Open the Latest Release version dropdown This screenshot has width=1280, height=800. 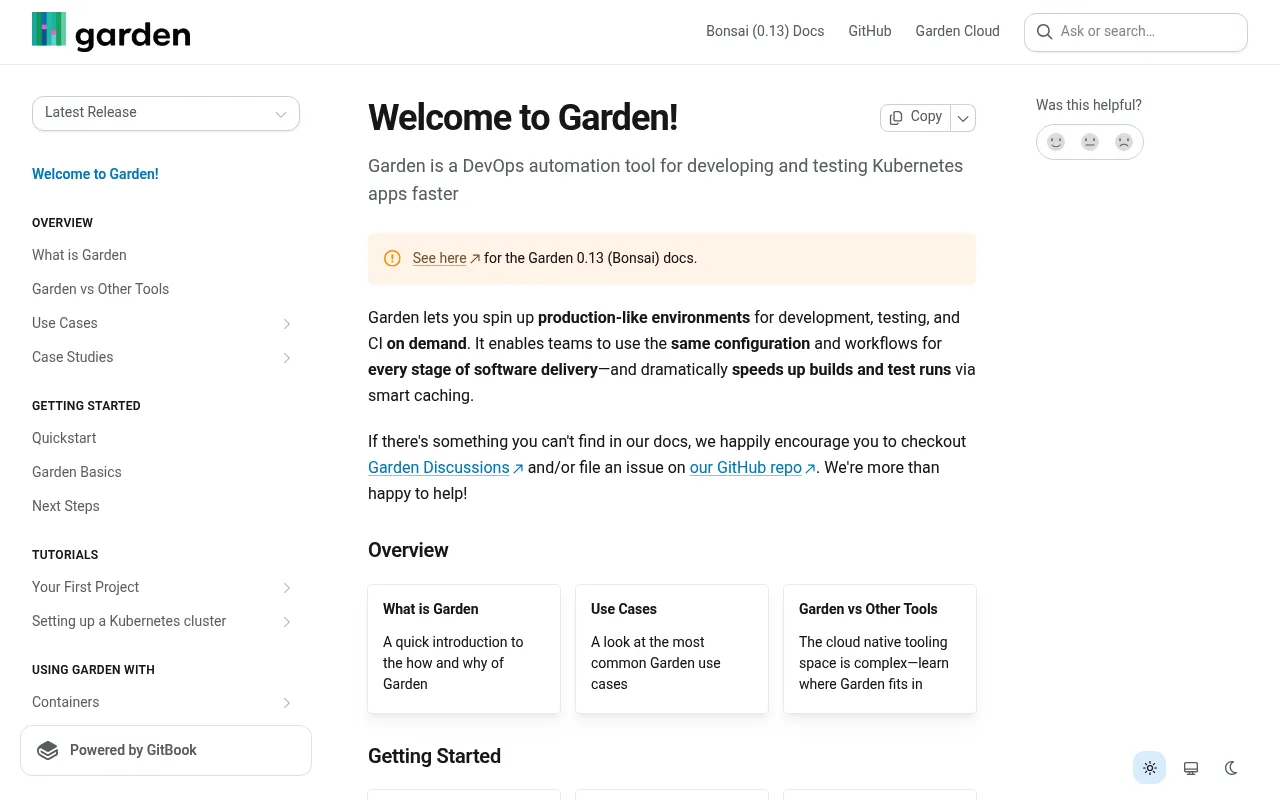click(166, 113)
